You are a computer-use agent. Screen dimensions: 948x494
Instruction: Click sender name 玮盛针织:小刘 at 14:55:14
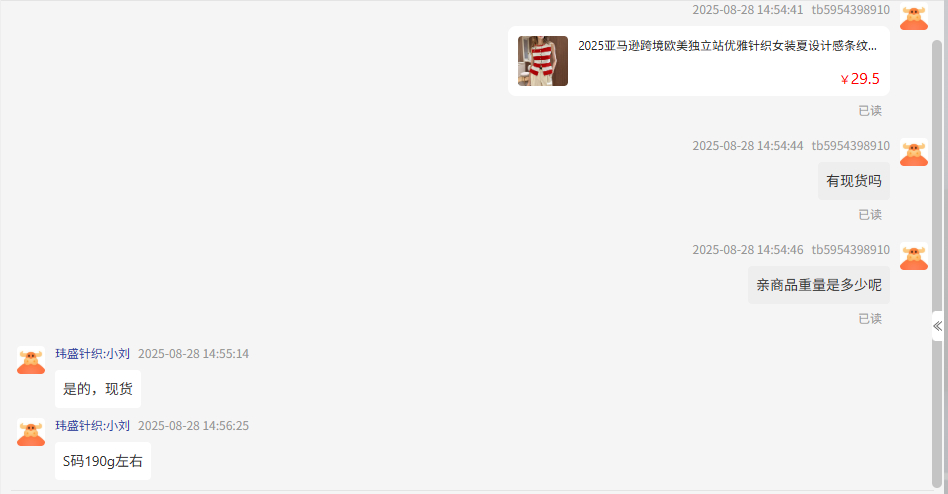(93, 354)
